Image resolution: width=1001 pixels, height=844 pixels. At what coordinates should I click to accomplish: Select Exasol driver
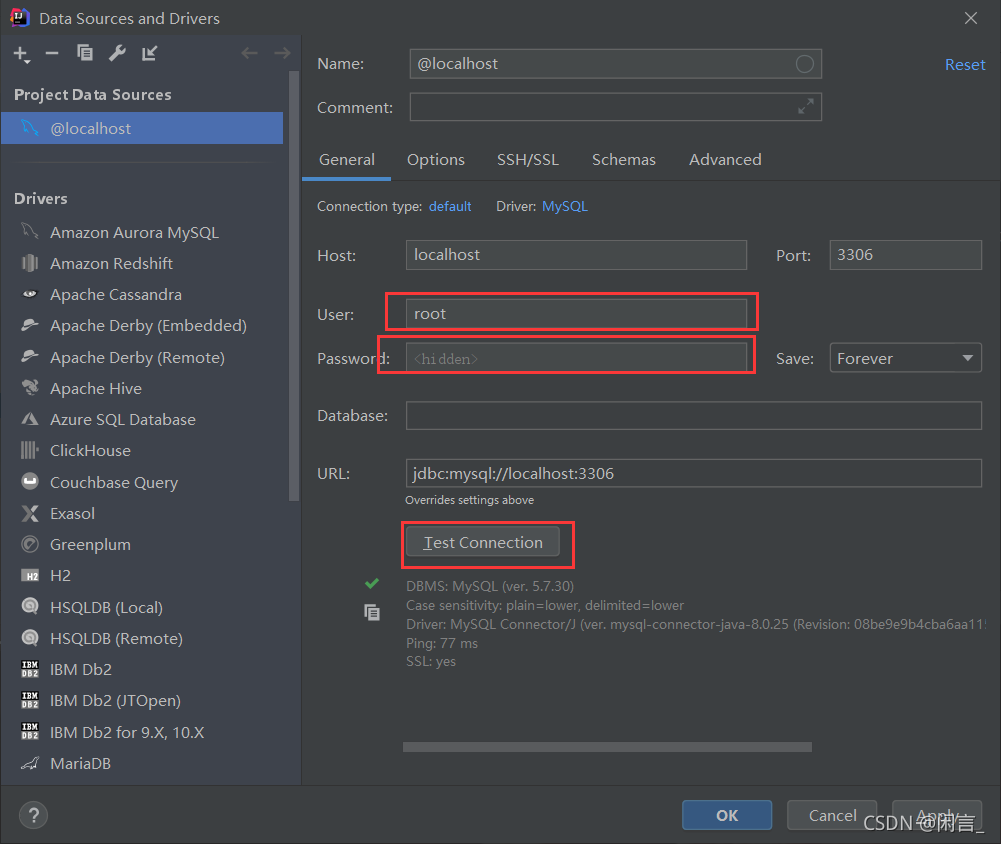(x=72, y=513)
